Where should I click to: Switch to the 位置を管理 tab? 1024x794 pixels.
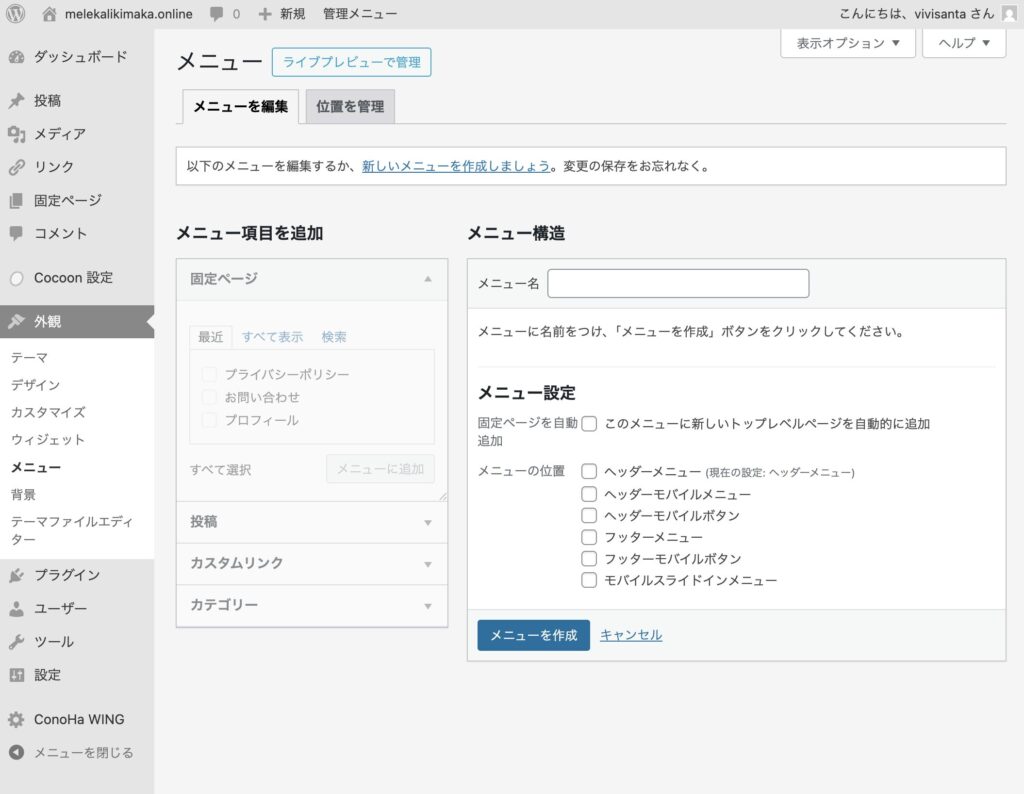350,106
